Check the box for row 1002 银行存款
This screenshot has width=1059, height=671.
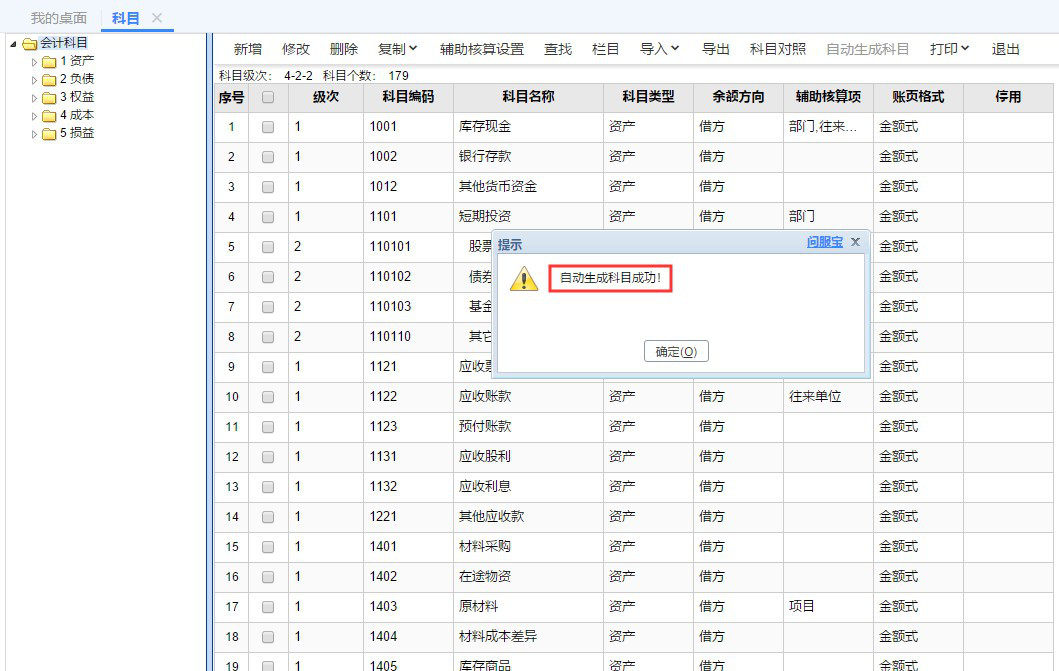[268, 157]
